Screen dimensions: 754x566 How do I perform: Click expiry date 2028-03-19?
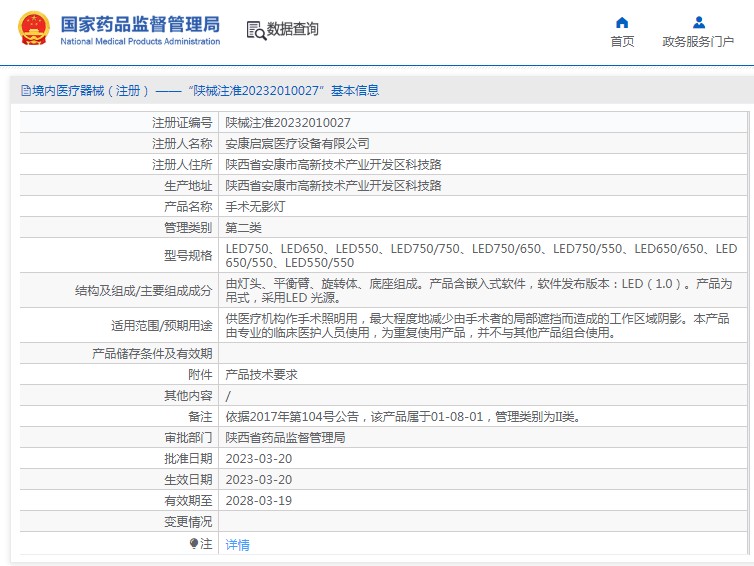tap(259, 501)
